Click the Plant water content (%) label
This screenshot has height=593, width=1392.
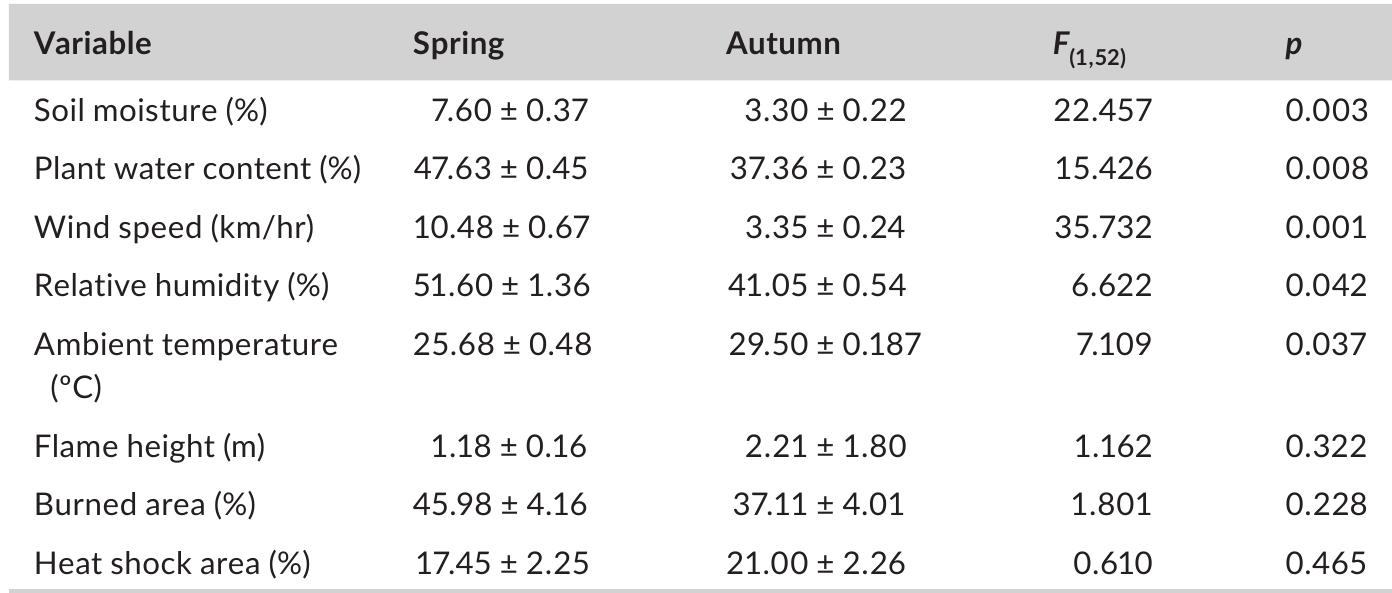[197, 168]
